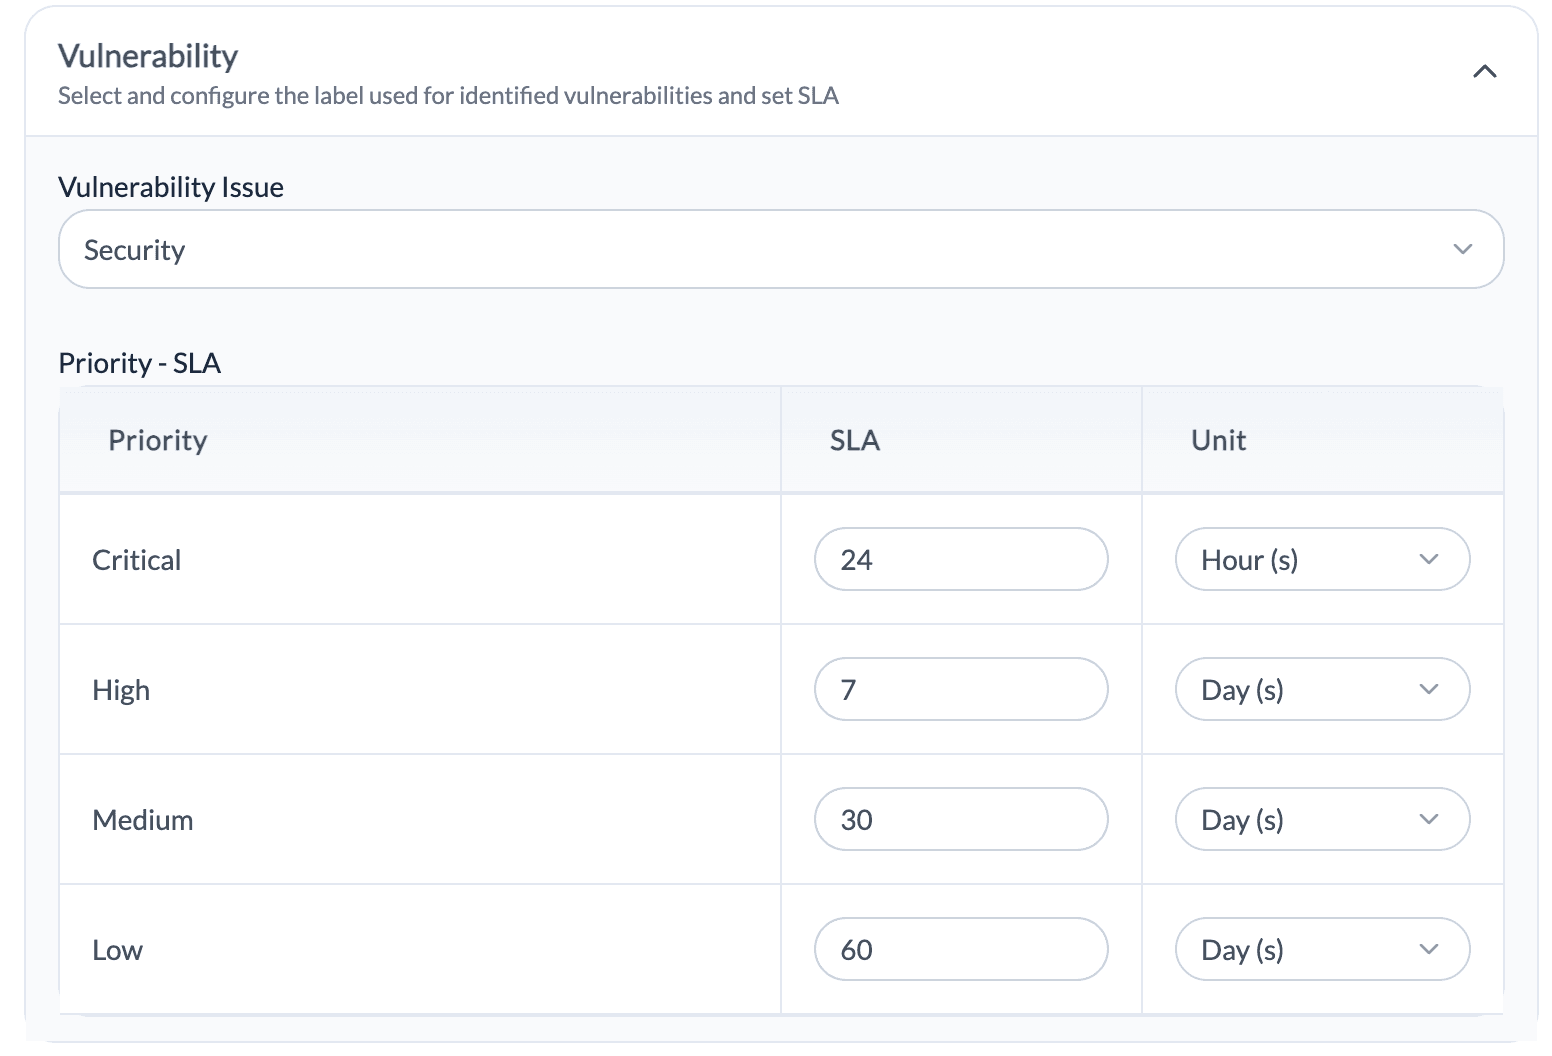Click the Unit column header
1552x1056 pixels.
tap(1218, 440)
